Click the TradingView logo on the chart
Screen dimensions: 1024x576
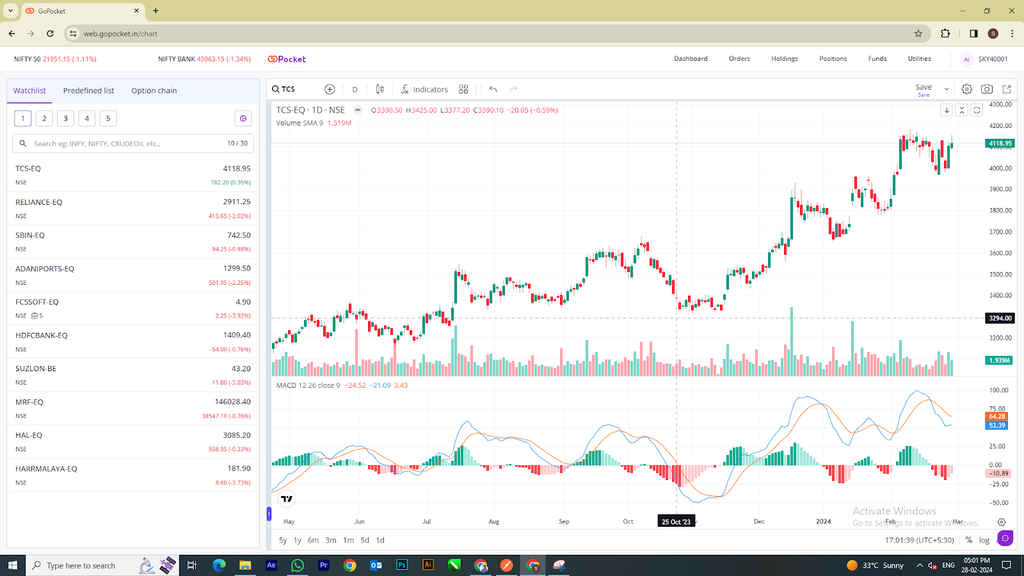pos(287,499)
